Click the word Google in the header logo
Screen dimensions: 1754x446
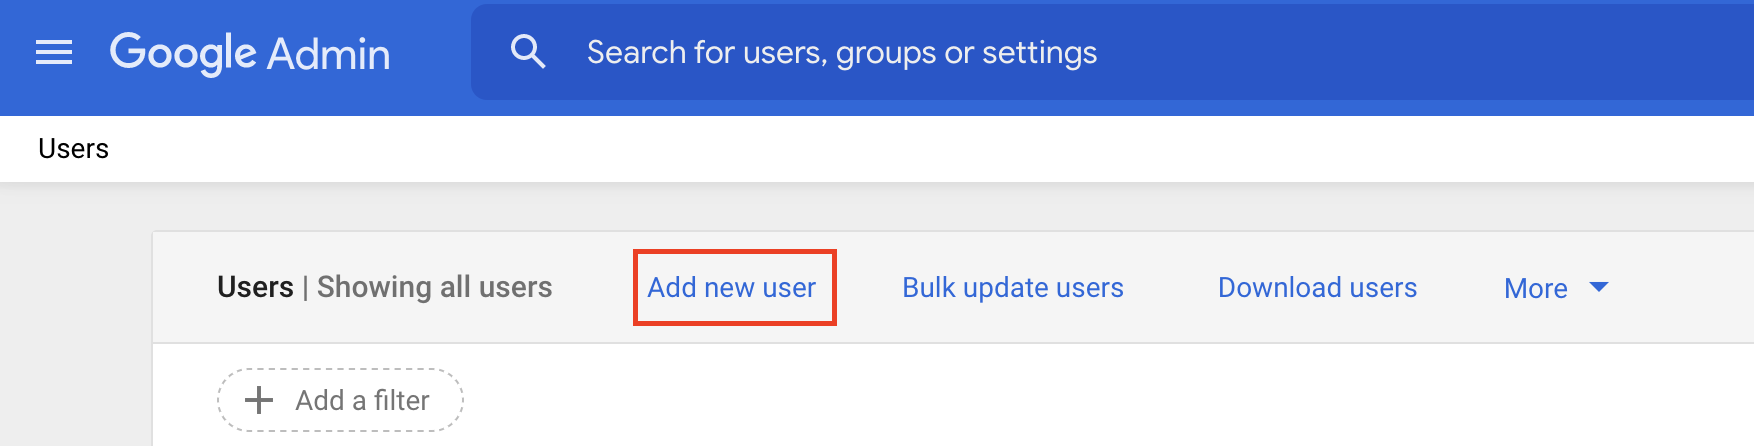point(183,53)
